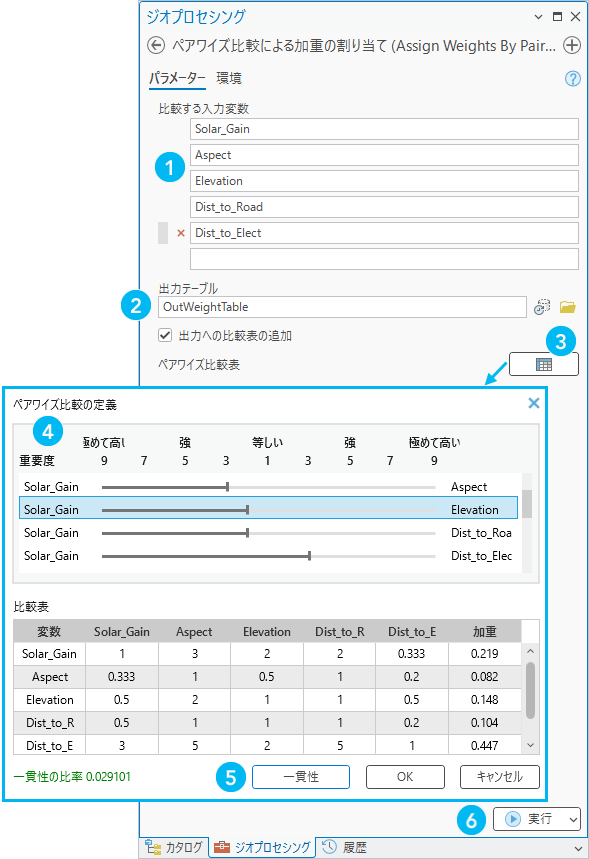Click the OutWeightTable output field
The image size is (589, 859).
[342, 307]
